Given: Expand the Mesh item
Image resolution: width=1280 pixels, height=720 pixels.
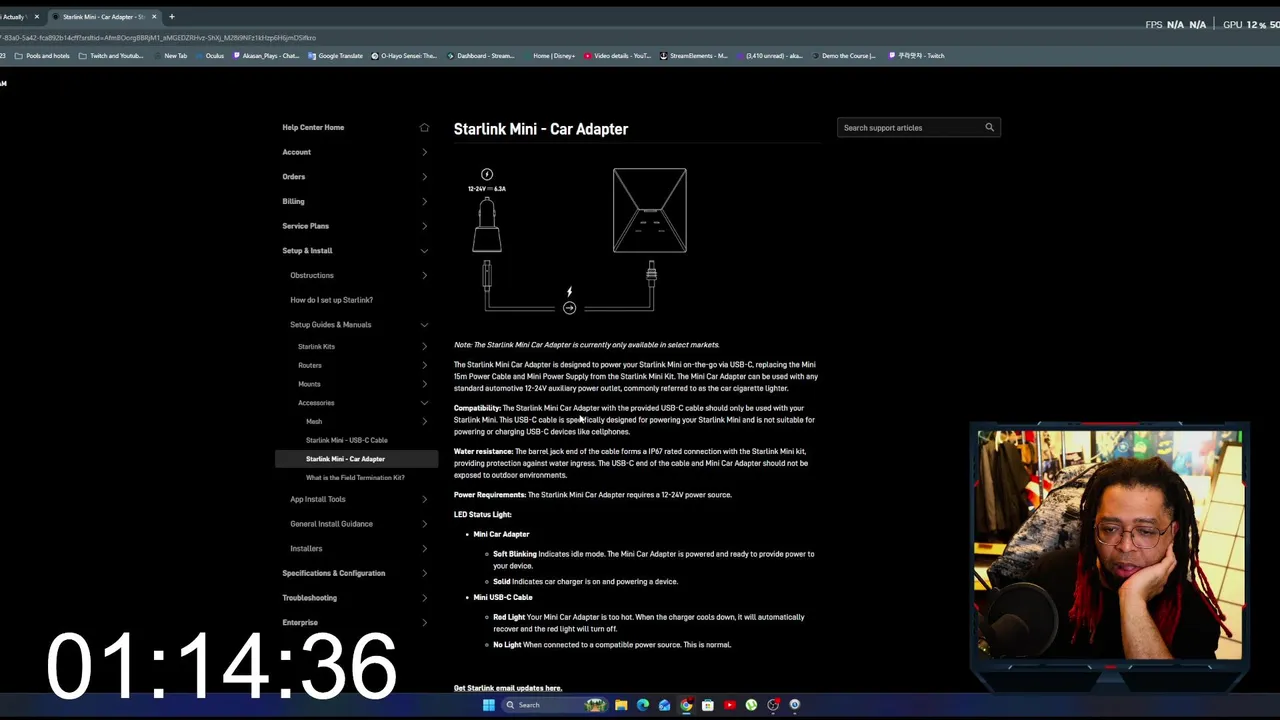Looking at the screenshot, I should point(424,421).
